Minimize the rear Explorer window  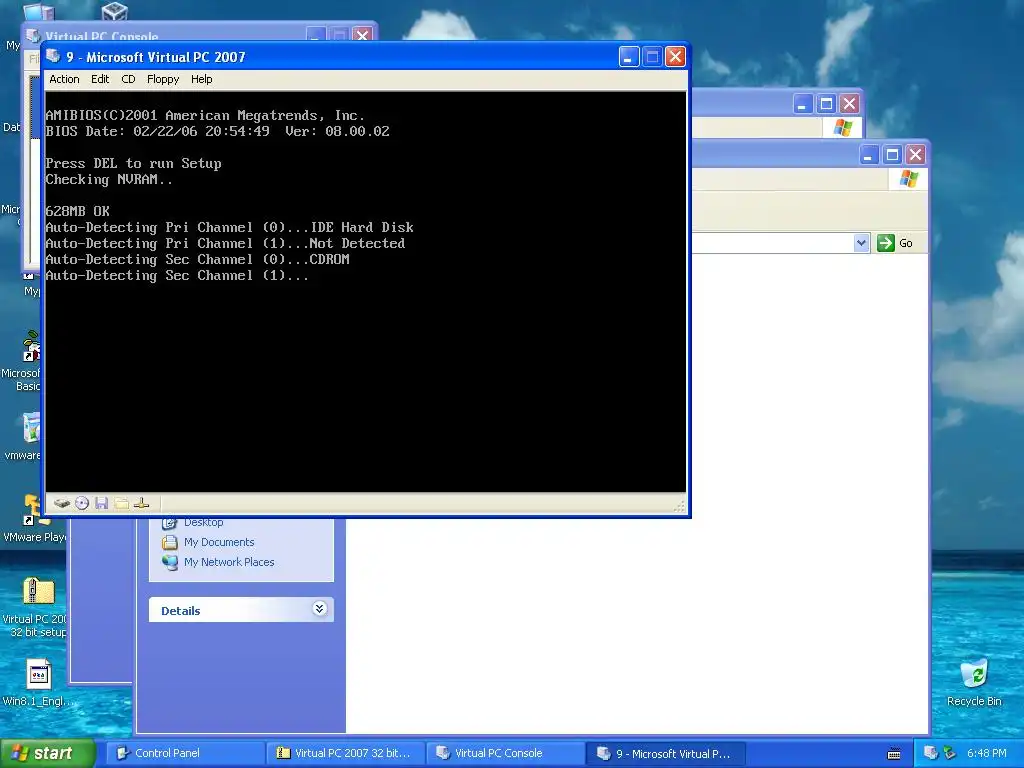pos(803,103)
